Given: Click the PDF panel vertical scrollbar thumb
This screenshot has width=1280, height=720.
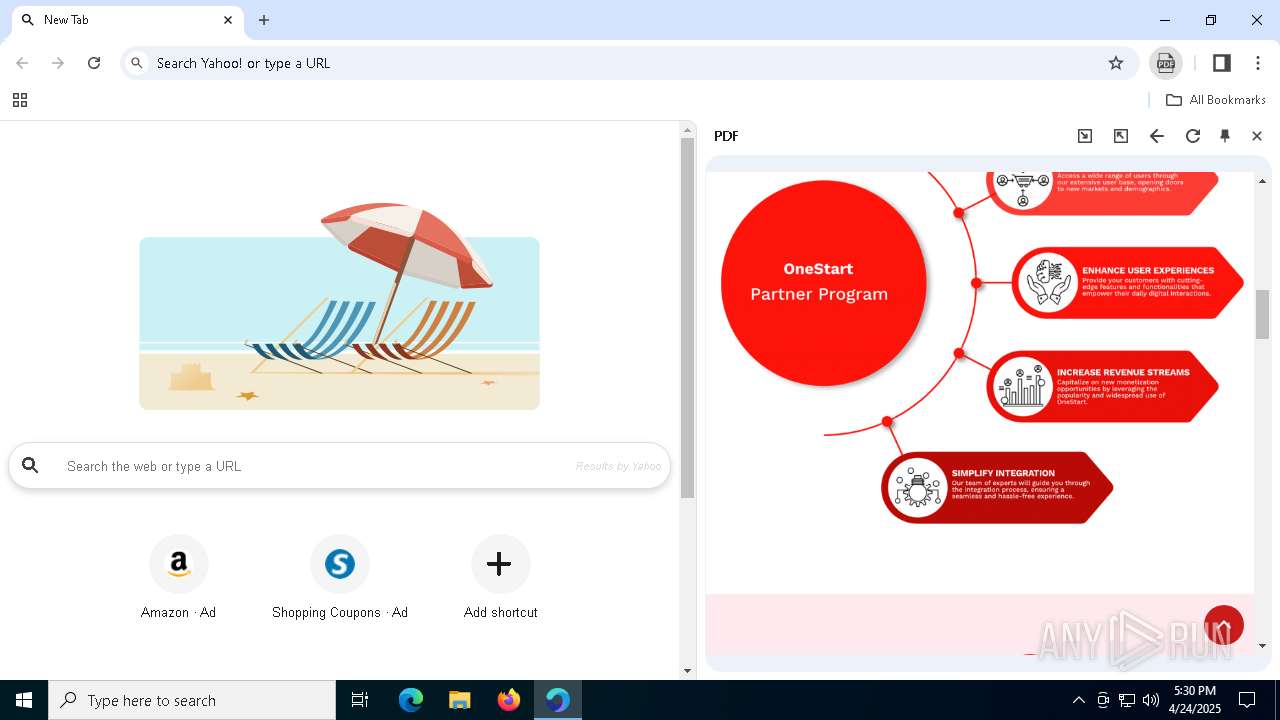Looking at the screenshot, I should pos(1262,314).
